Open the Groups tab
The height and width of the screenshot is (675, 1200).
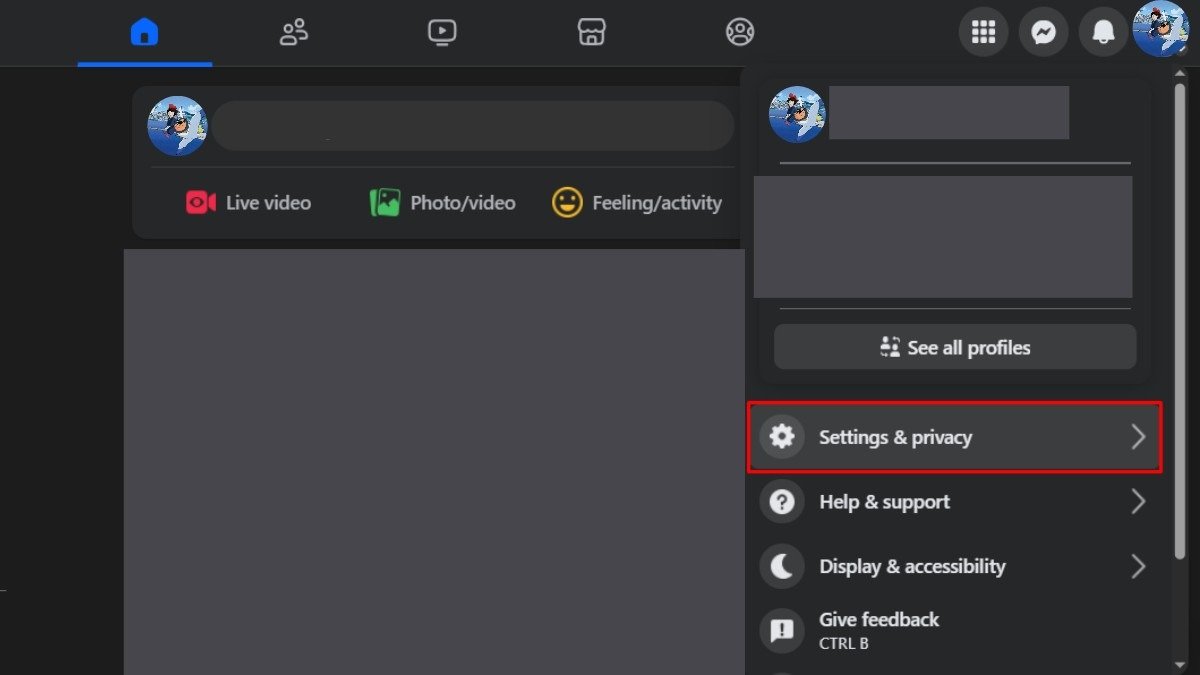[740, 33]
